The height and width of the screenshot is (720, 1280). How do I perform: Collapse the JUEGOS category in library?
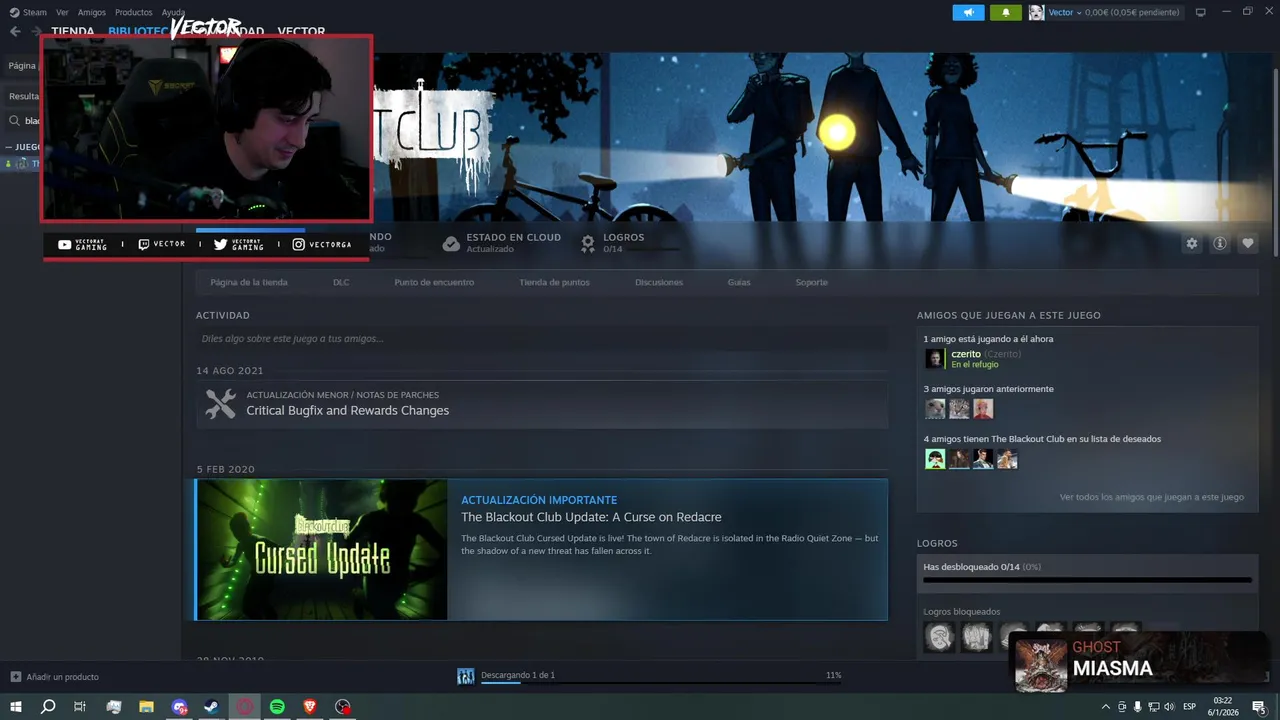pyautogui.click(x=22, y=147)
